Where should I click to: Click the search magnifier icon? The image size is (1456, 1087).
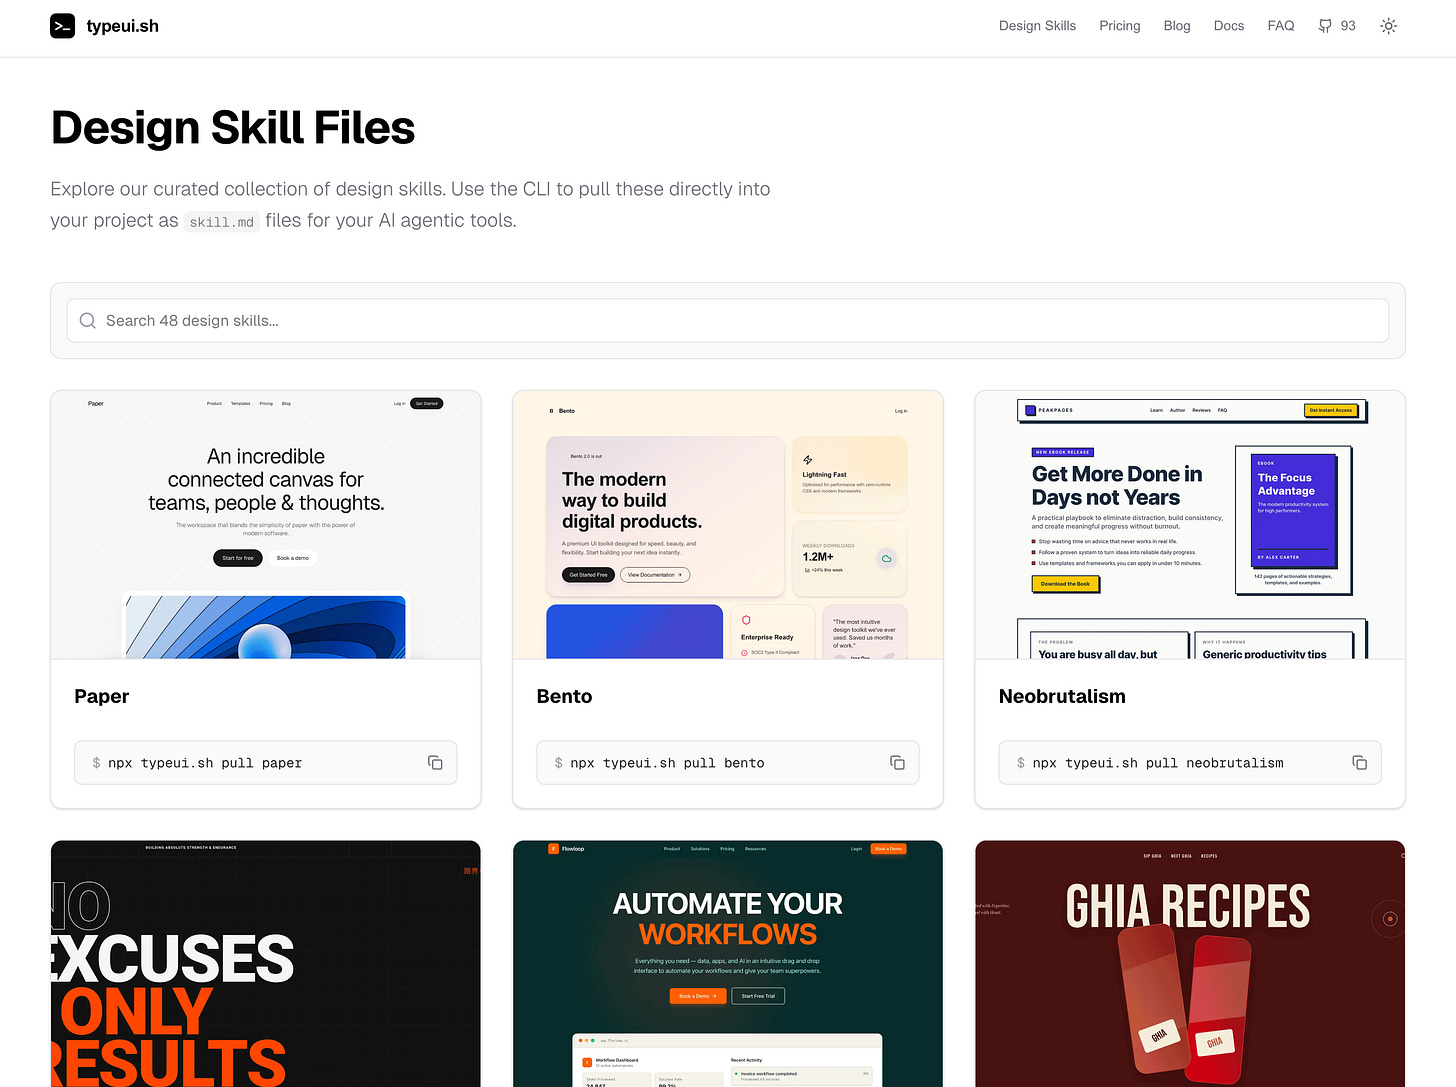87,320
